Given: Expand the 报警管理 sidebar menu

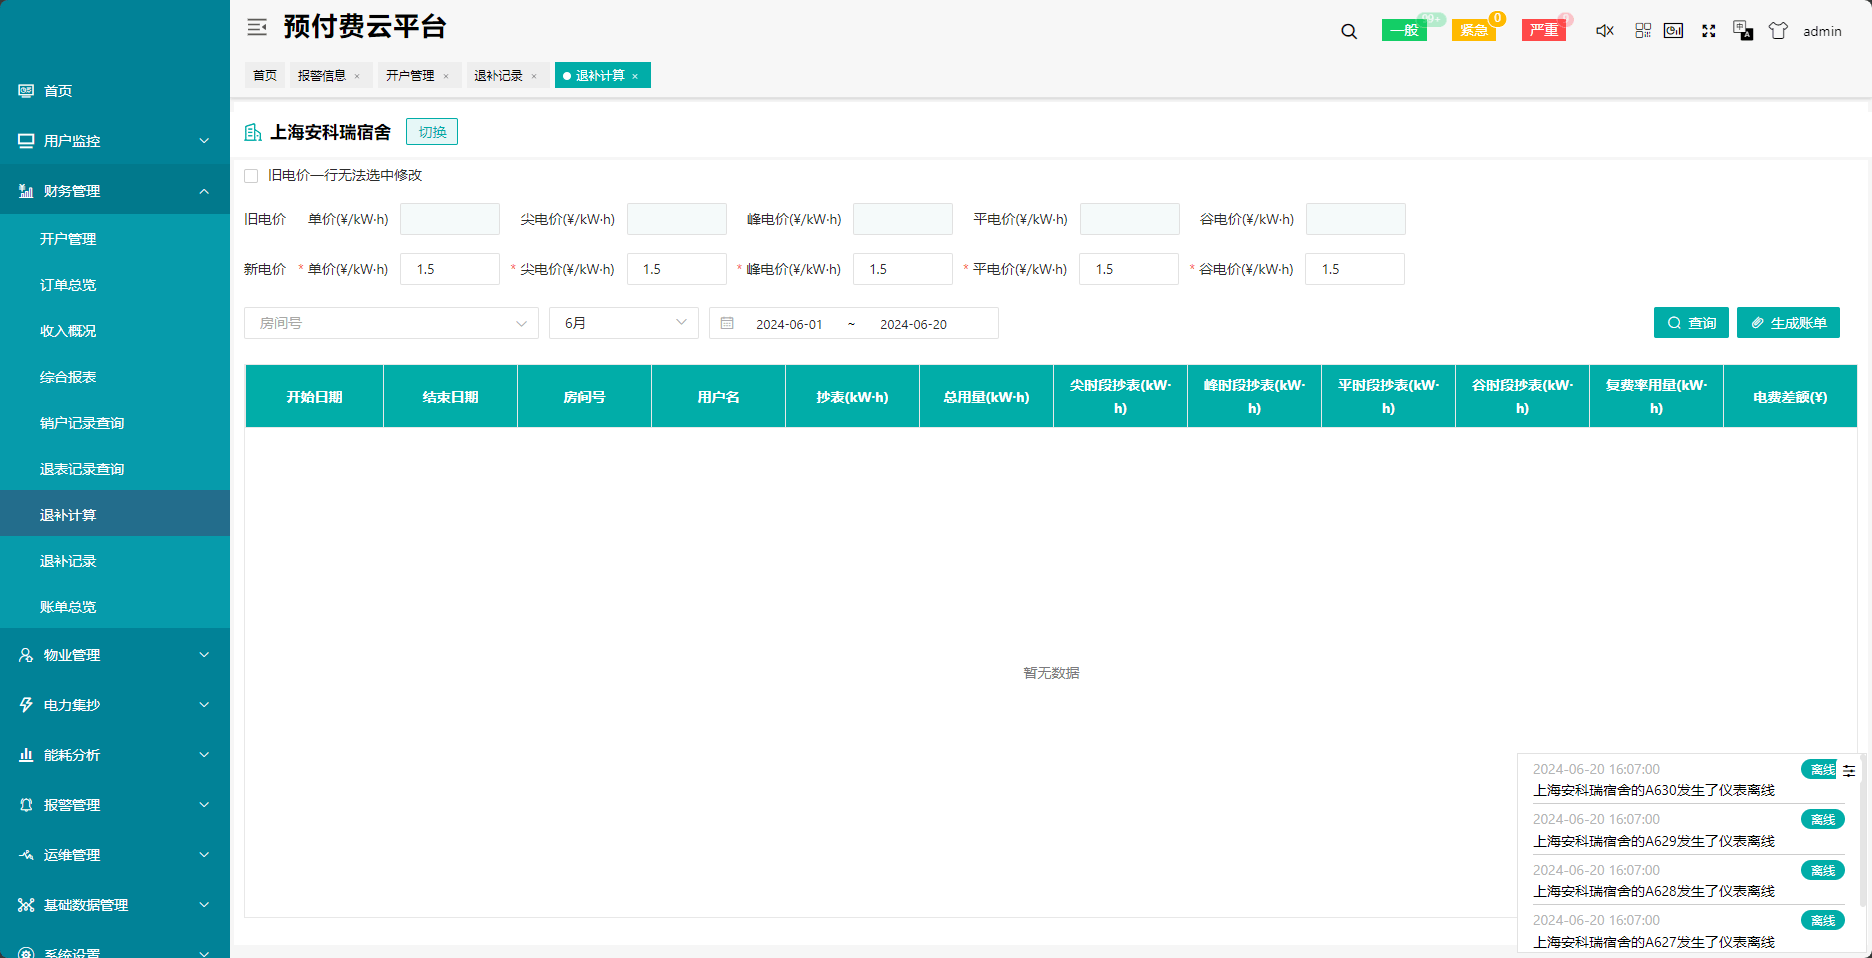Looking at the screenshot, I should [x=115, y=805].
